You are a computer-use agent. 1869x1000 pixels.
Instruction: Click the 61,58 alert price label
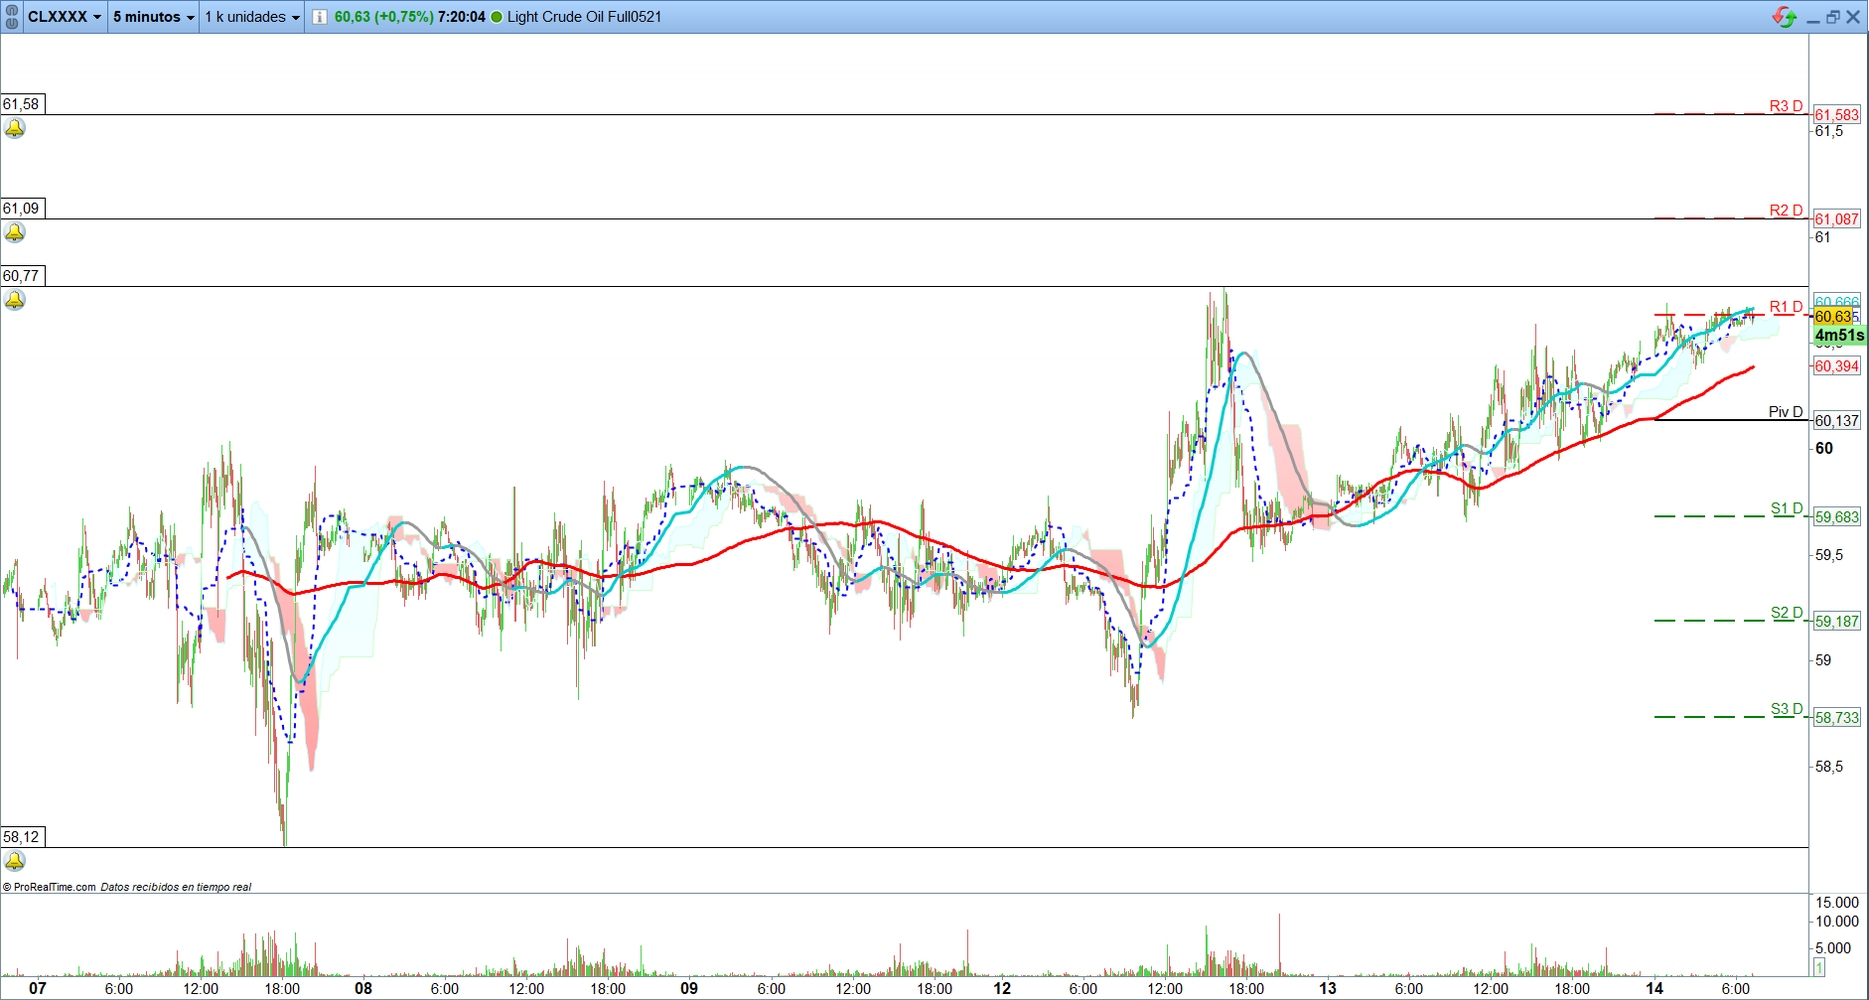[22, 104]
